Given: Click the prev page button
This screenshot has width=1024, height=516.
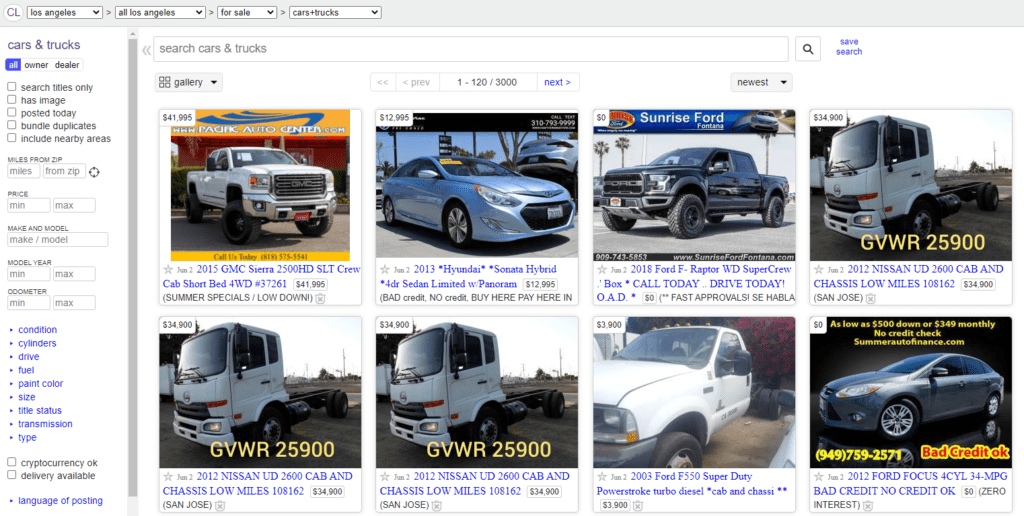Looking at the screenshot, I should tap(417, 82).
